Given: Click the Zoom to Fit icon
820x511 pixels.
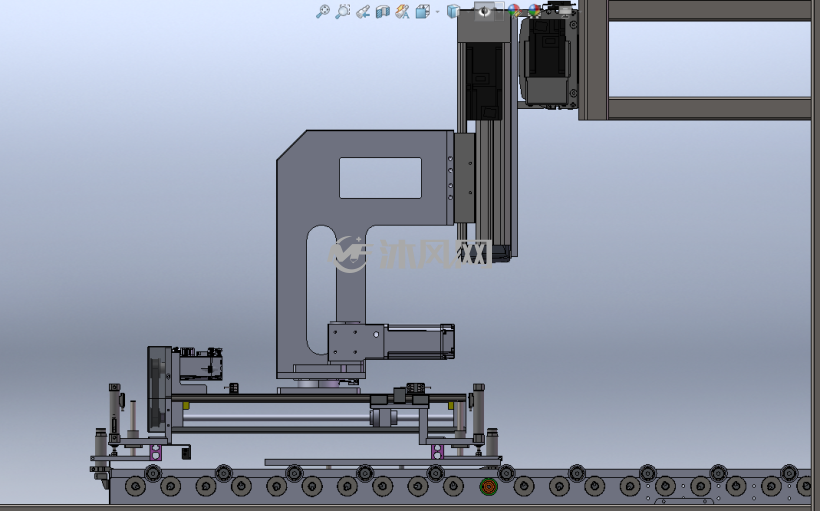Looking at the screenshot, I should pos(323,12).
